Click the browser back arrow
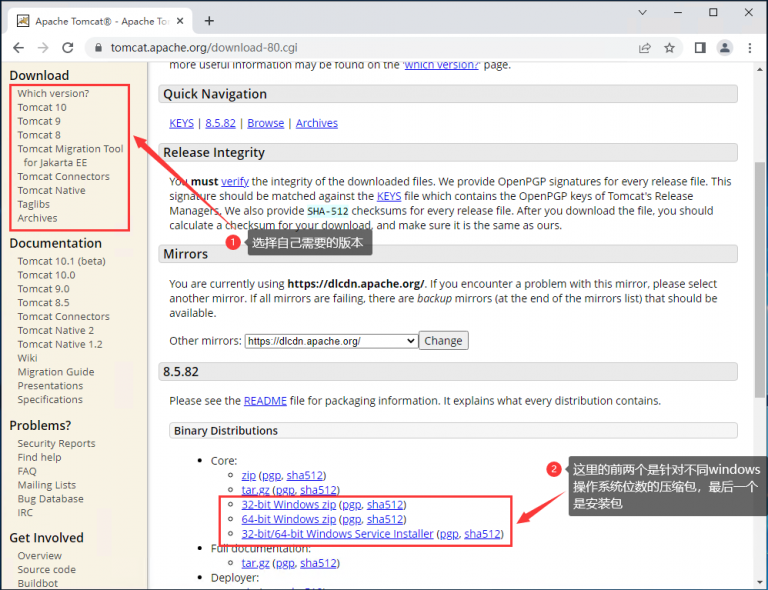The height and width of the screenshot is (590, 768). (x=19, y=47)
